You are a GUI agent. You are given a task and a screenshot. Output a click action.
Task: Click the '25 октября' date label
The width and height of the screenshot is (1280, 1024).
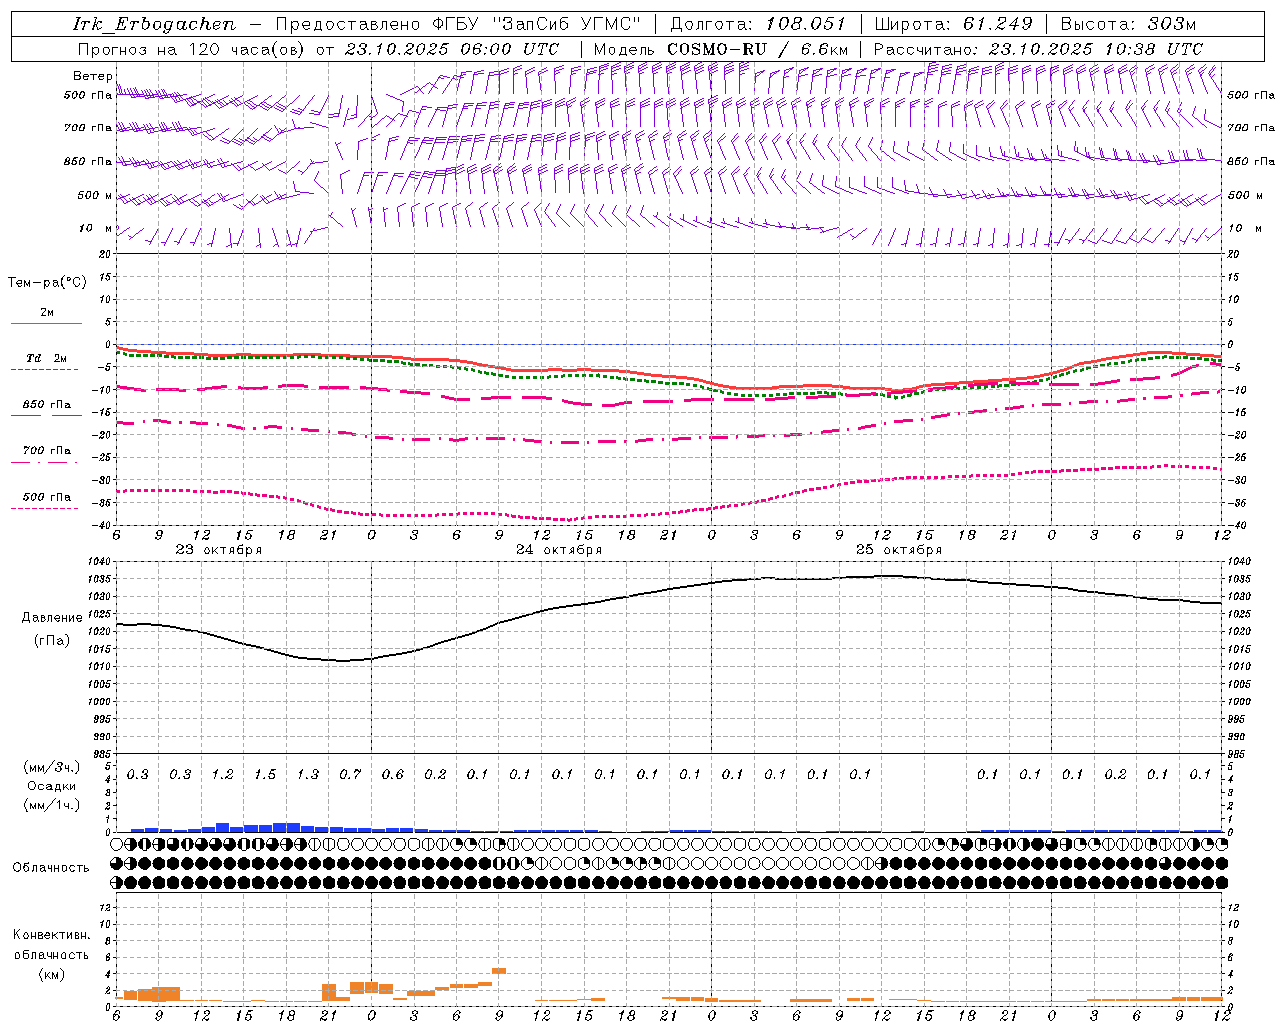pos(899,550)
